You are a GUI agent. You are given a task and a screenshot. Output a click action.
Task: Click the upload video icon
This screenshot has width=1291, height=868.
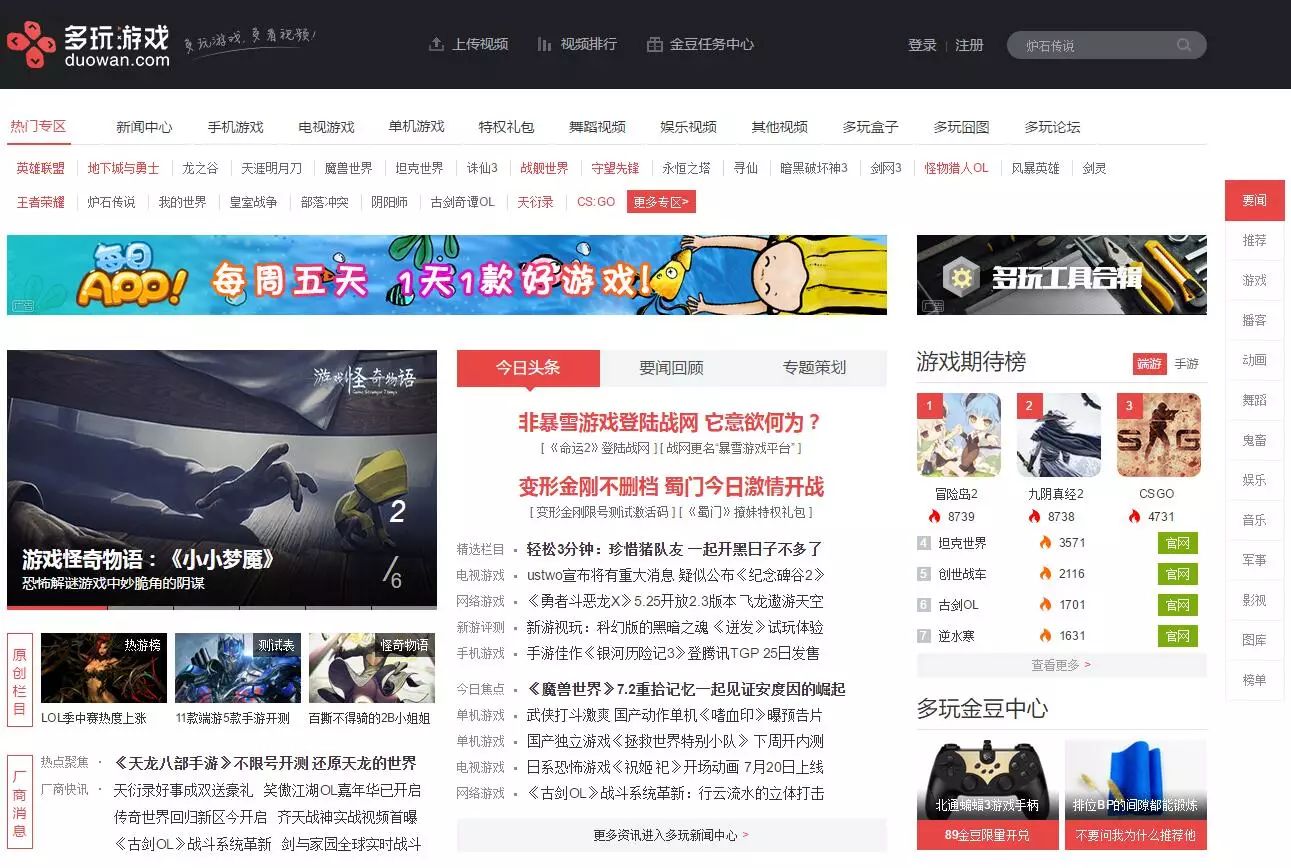point(436,44)
